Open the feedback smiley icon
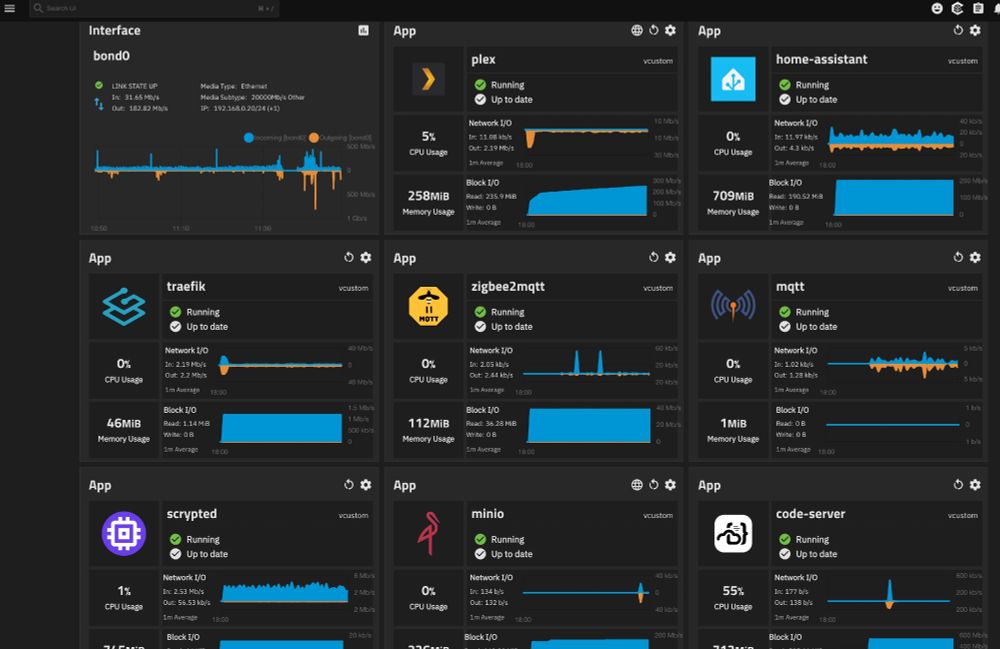1000x649 pixels. 937,8
